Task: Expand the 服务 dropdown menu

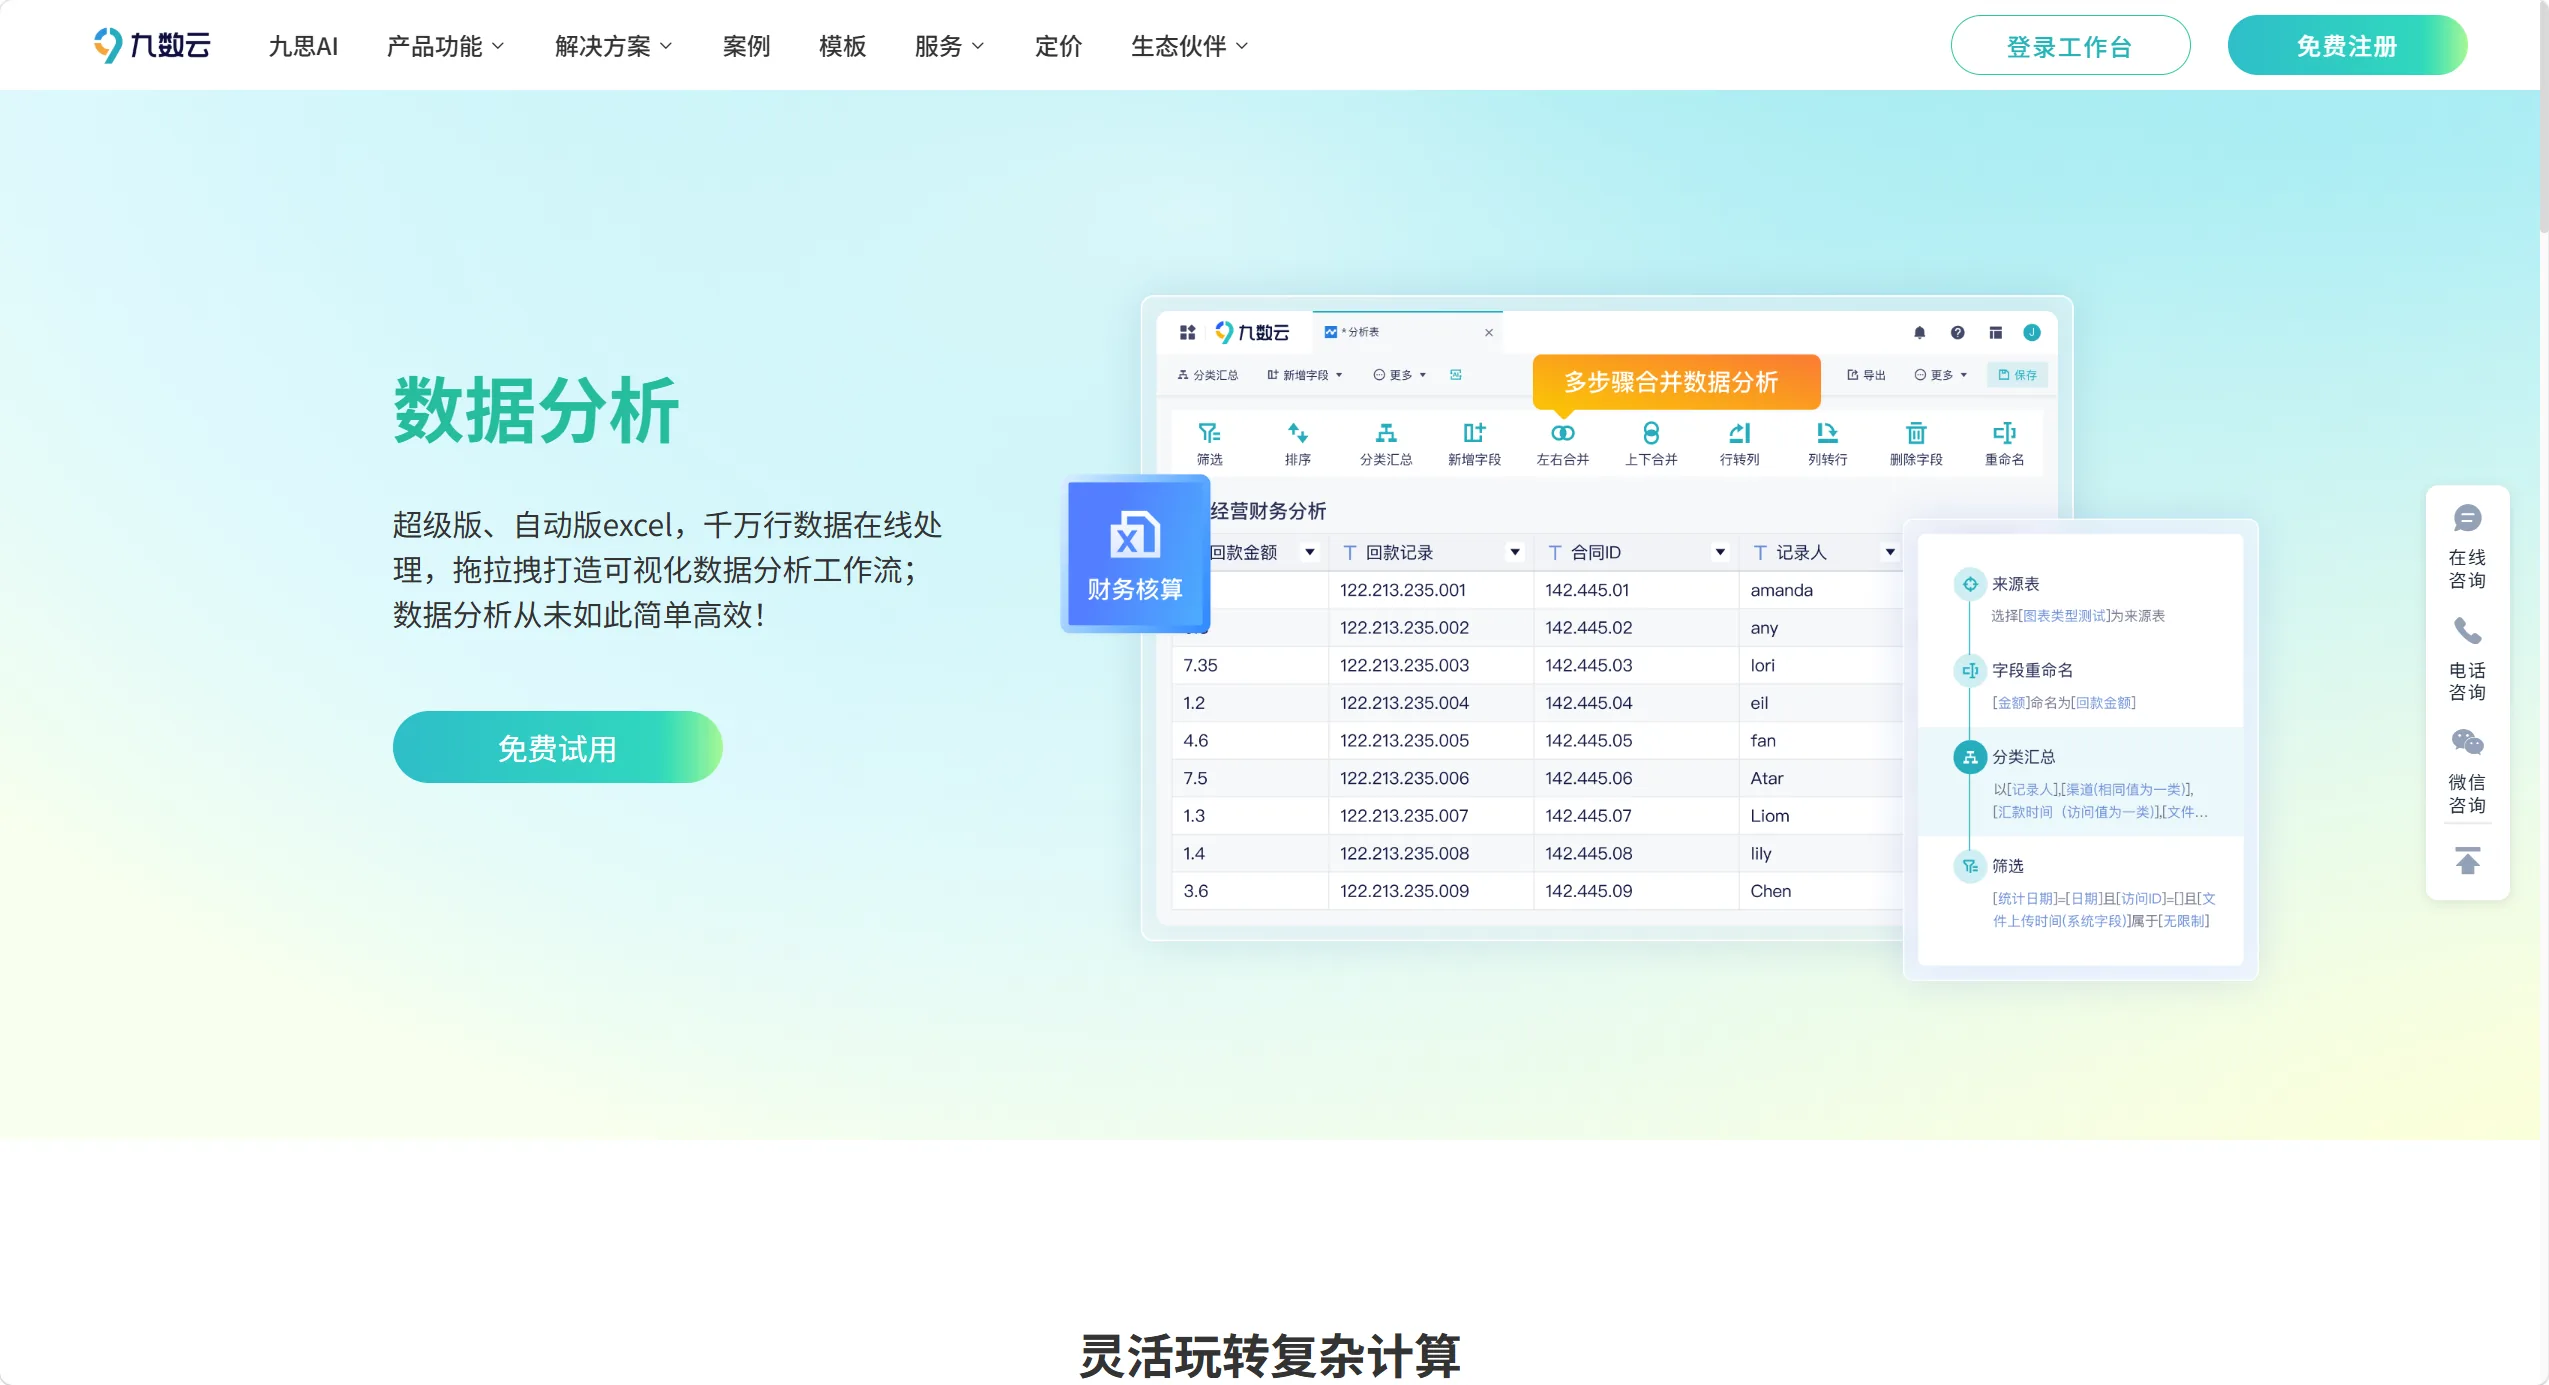Action: [950, 46]
